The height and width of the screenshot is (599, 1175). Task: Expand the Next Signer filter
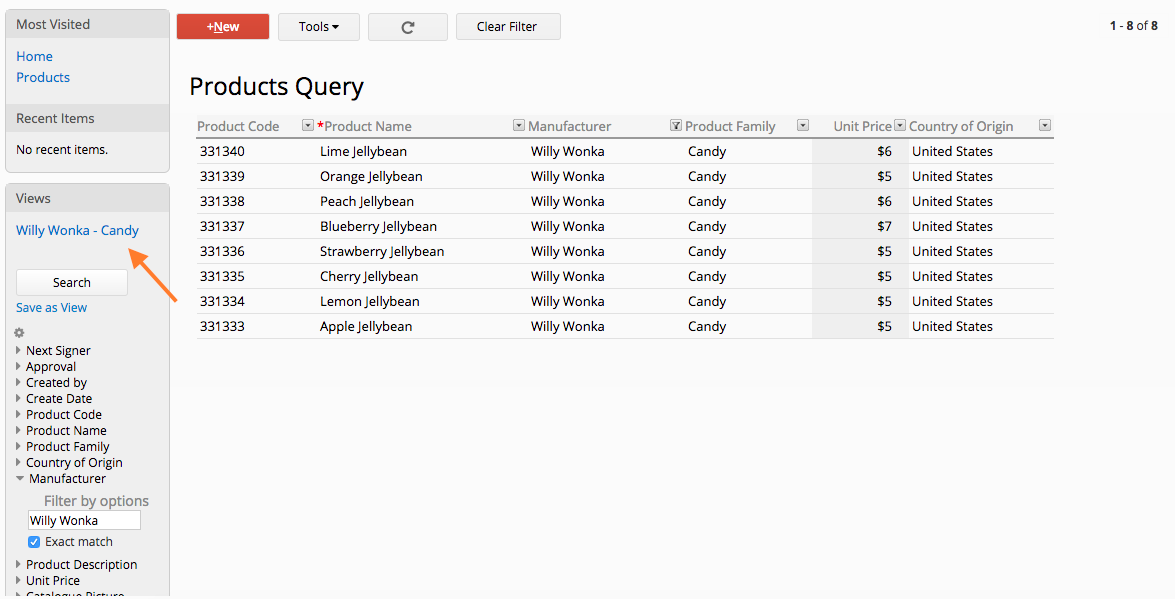pos(19,350)
